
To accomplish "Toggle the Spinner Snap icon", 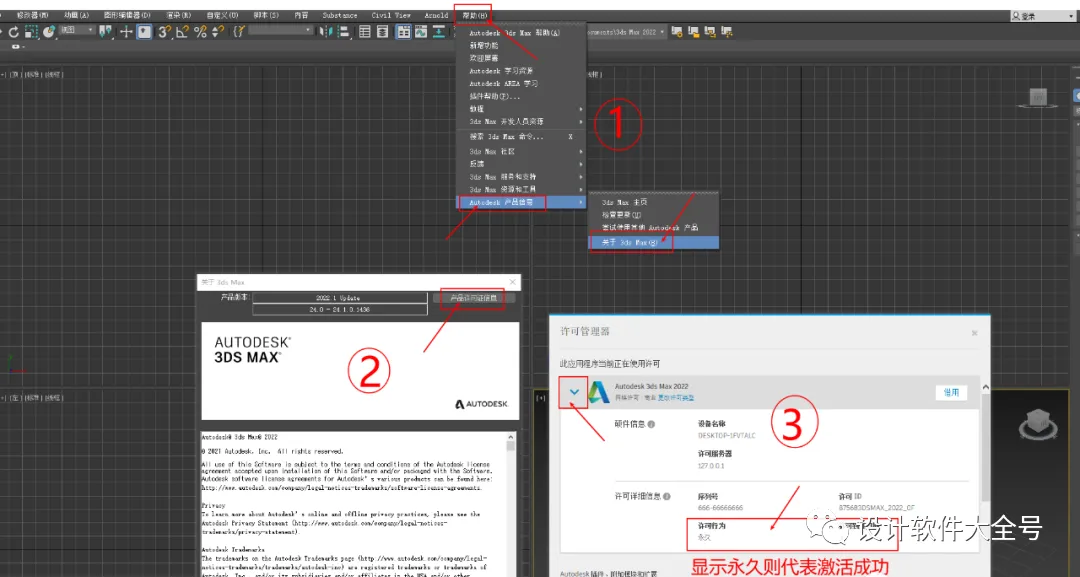I will tap(218, 32).
